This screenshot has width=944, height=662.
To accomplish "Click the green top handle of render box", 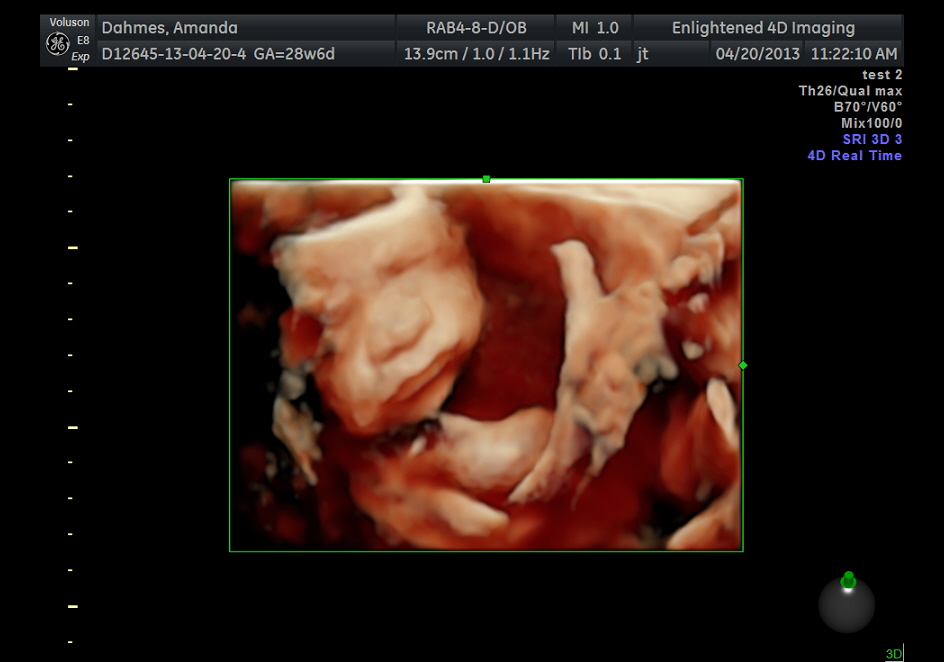I will click(x=486, y=179).
